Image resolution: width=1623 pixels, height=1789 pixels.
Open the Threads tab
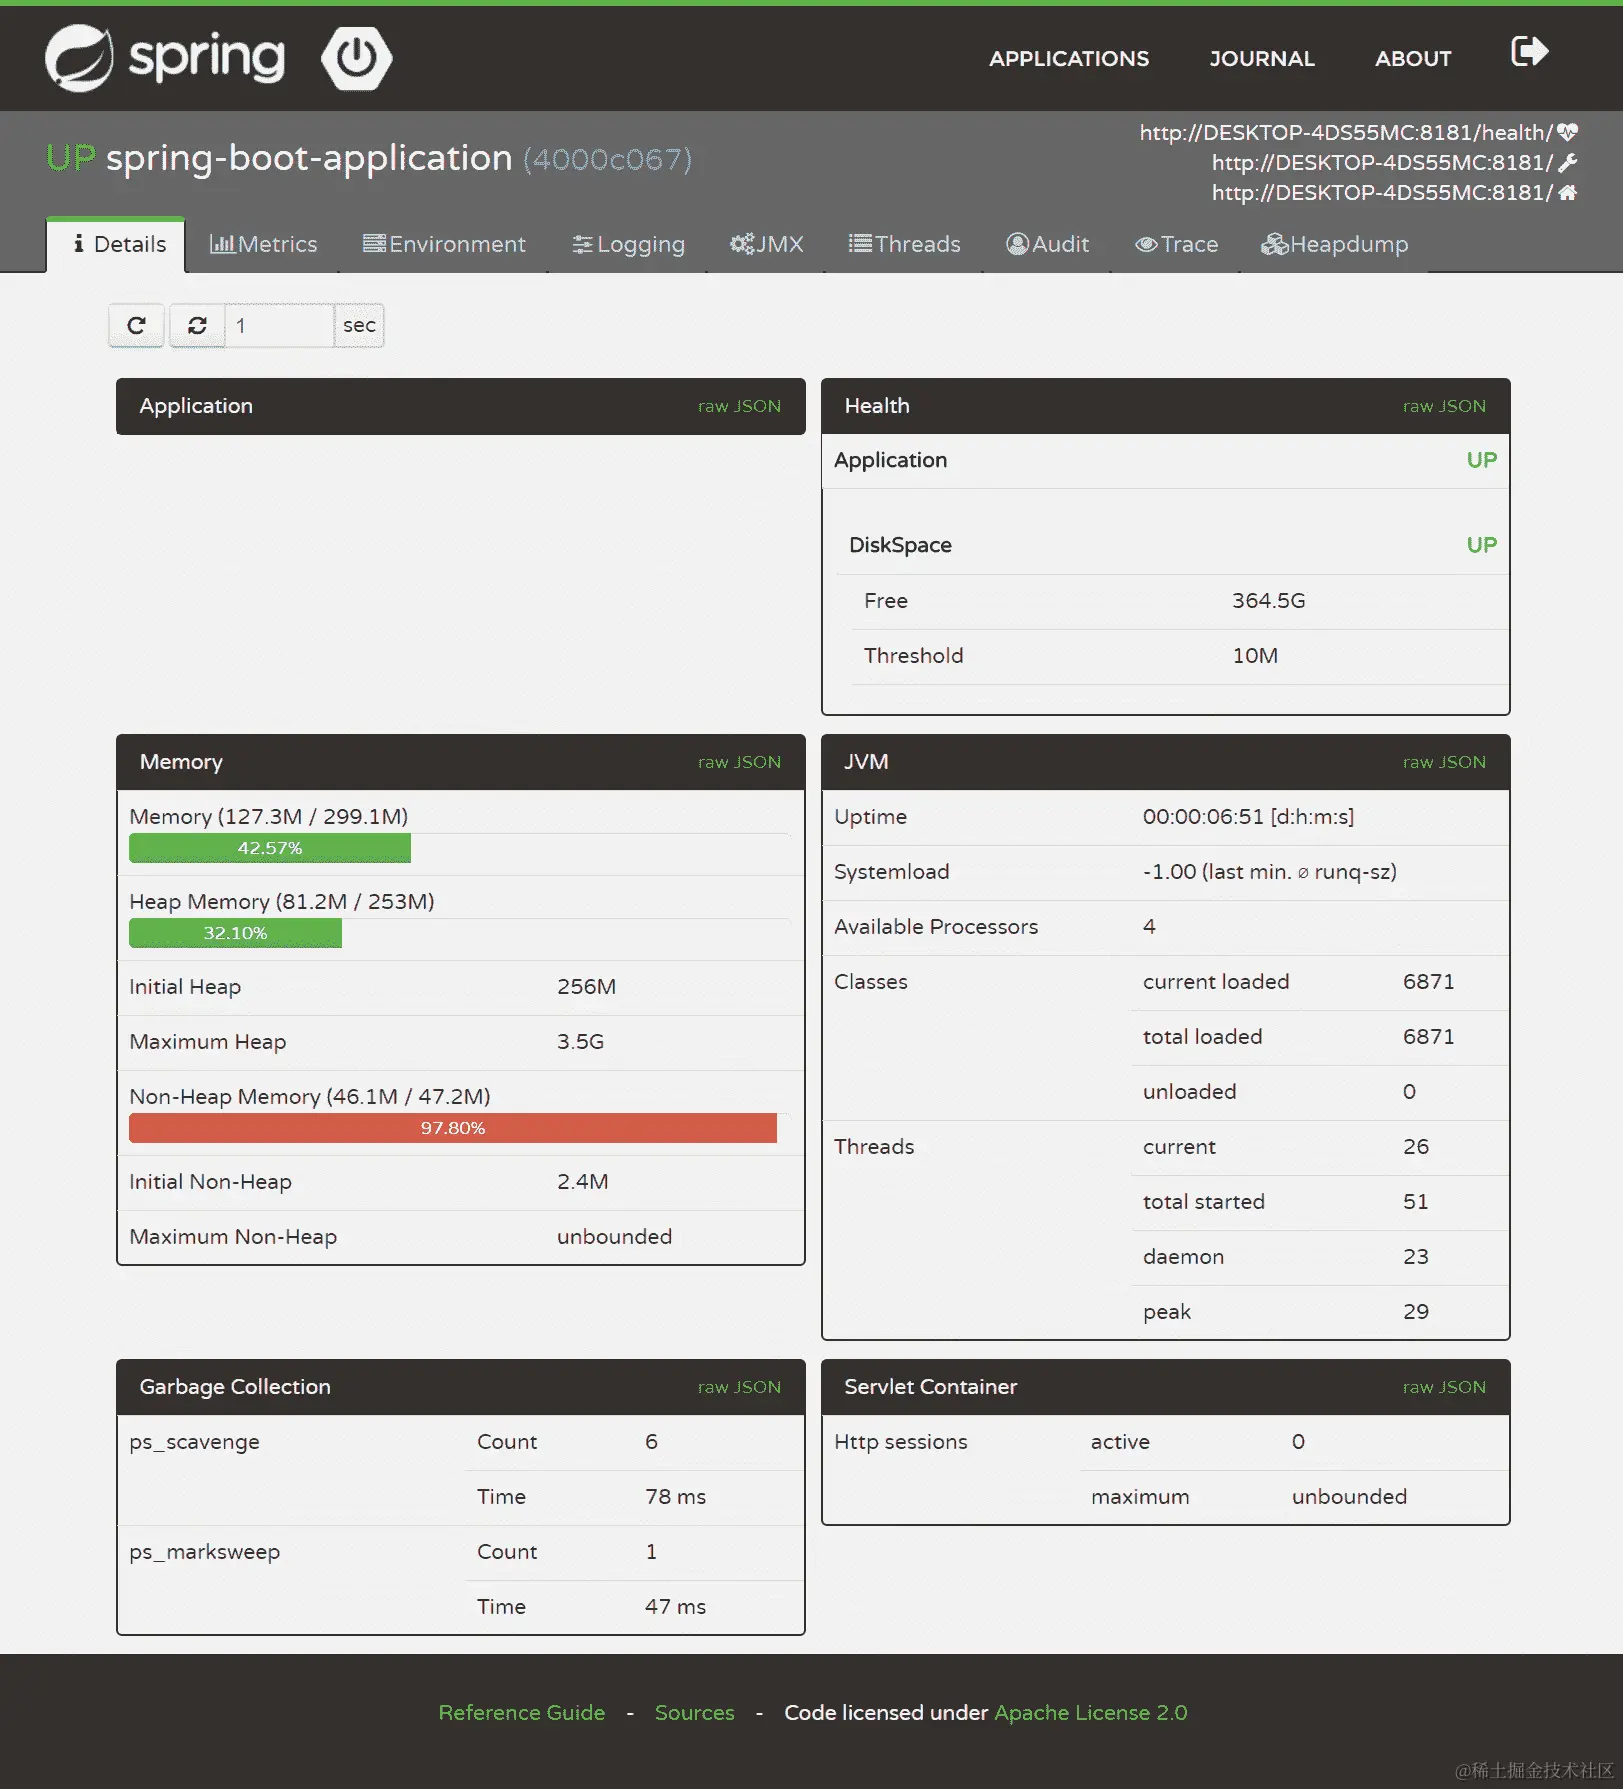coord(904,244)
